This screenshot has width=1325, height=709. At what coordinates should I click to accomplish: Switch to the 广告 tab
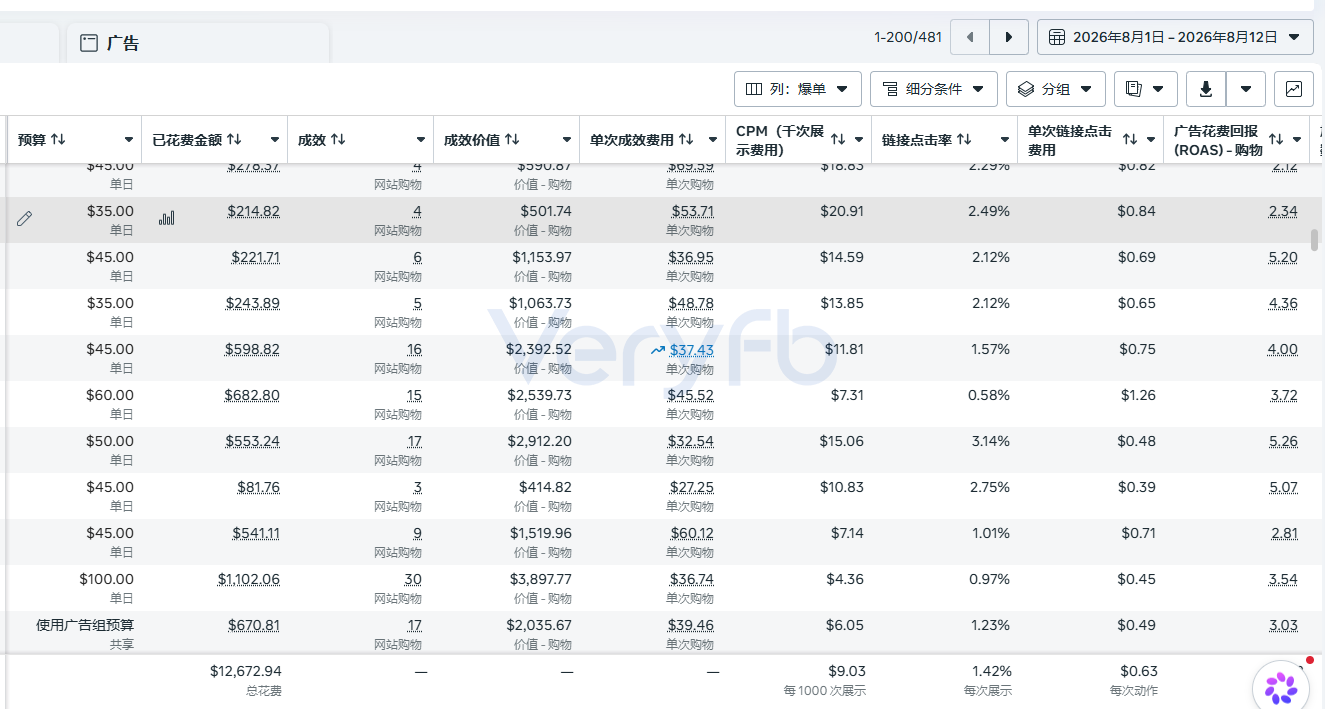(x=198, y=43)
